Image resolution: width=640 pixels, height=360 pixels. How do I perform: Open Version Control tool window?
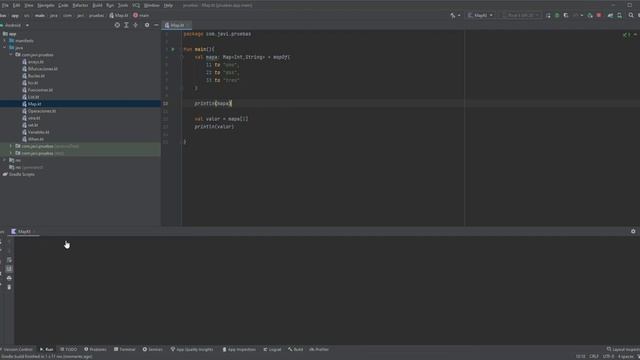coord(18,349)
